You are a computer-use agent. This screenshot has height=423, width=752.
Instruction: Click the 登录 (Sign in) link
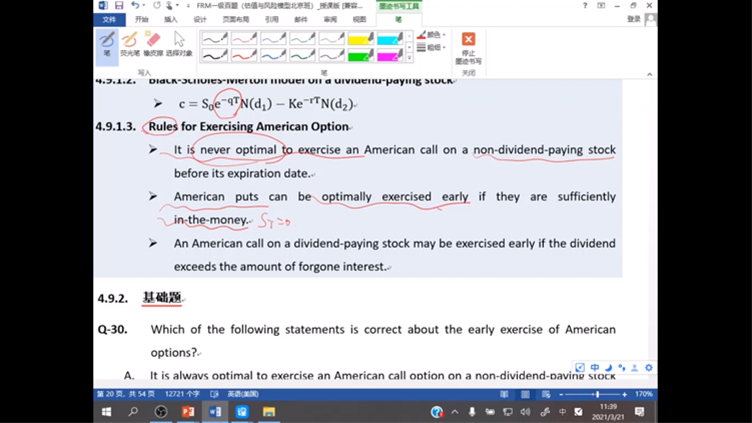[x=634, y=19]
